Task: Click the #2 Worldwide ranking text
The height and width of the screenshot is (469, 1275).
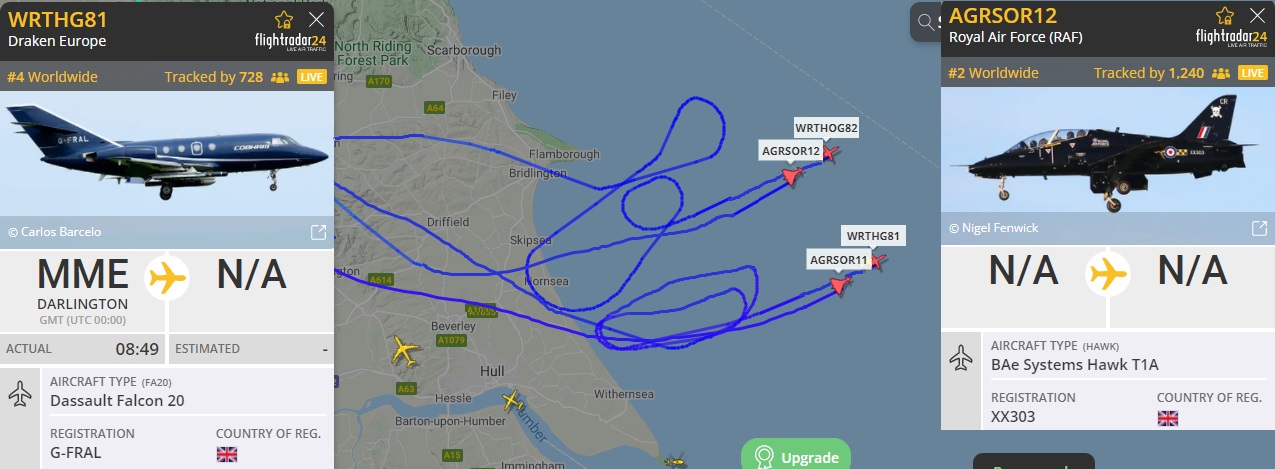Action: 994,73
